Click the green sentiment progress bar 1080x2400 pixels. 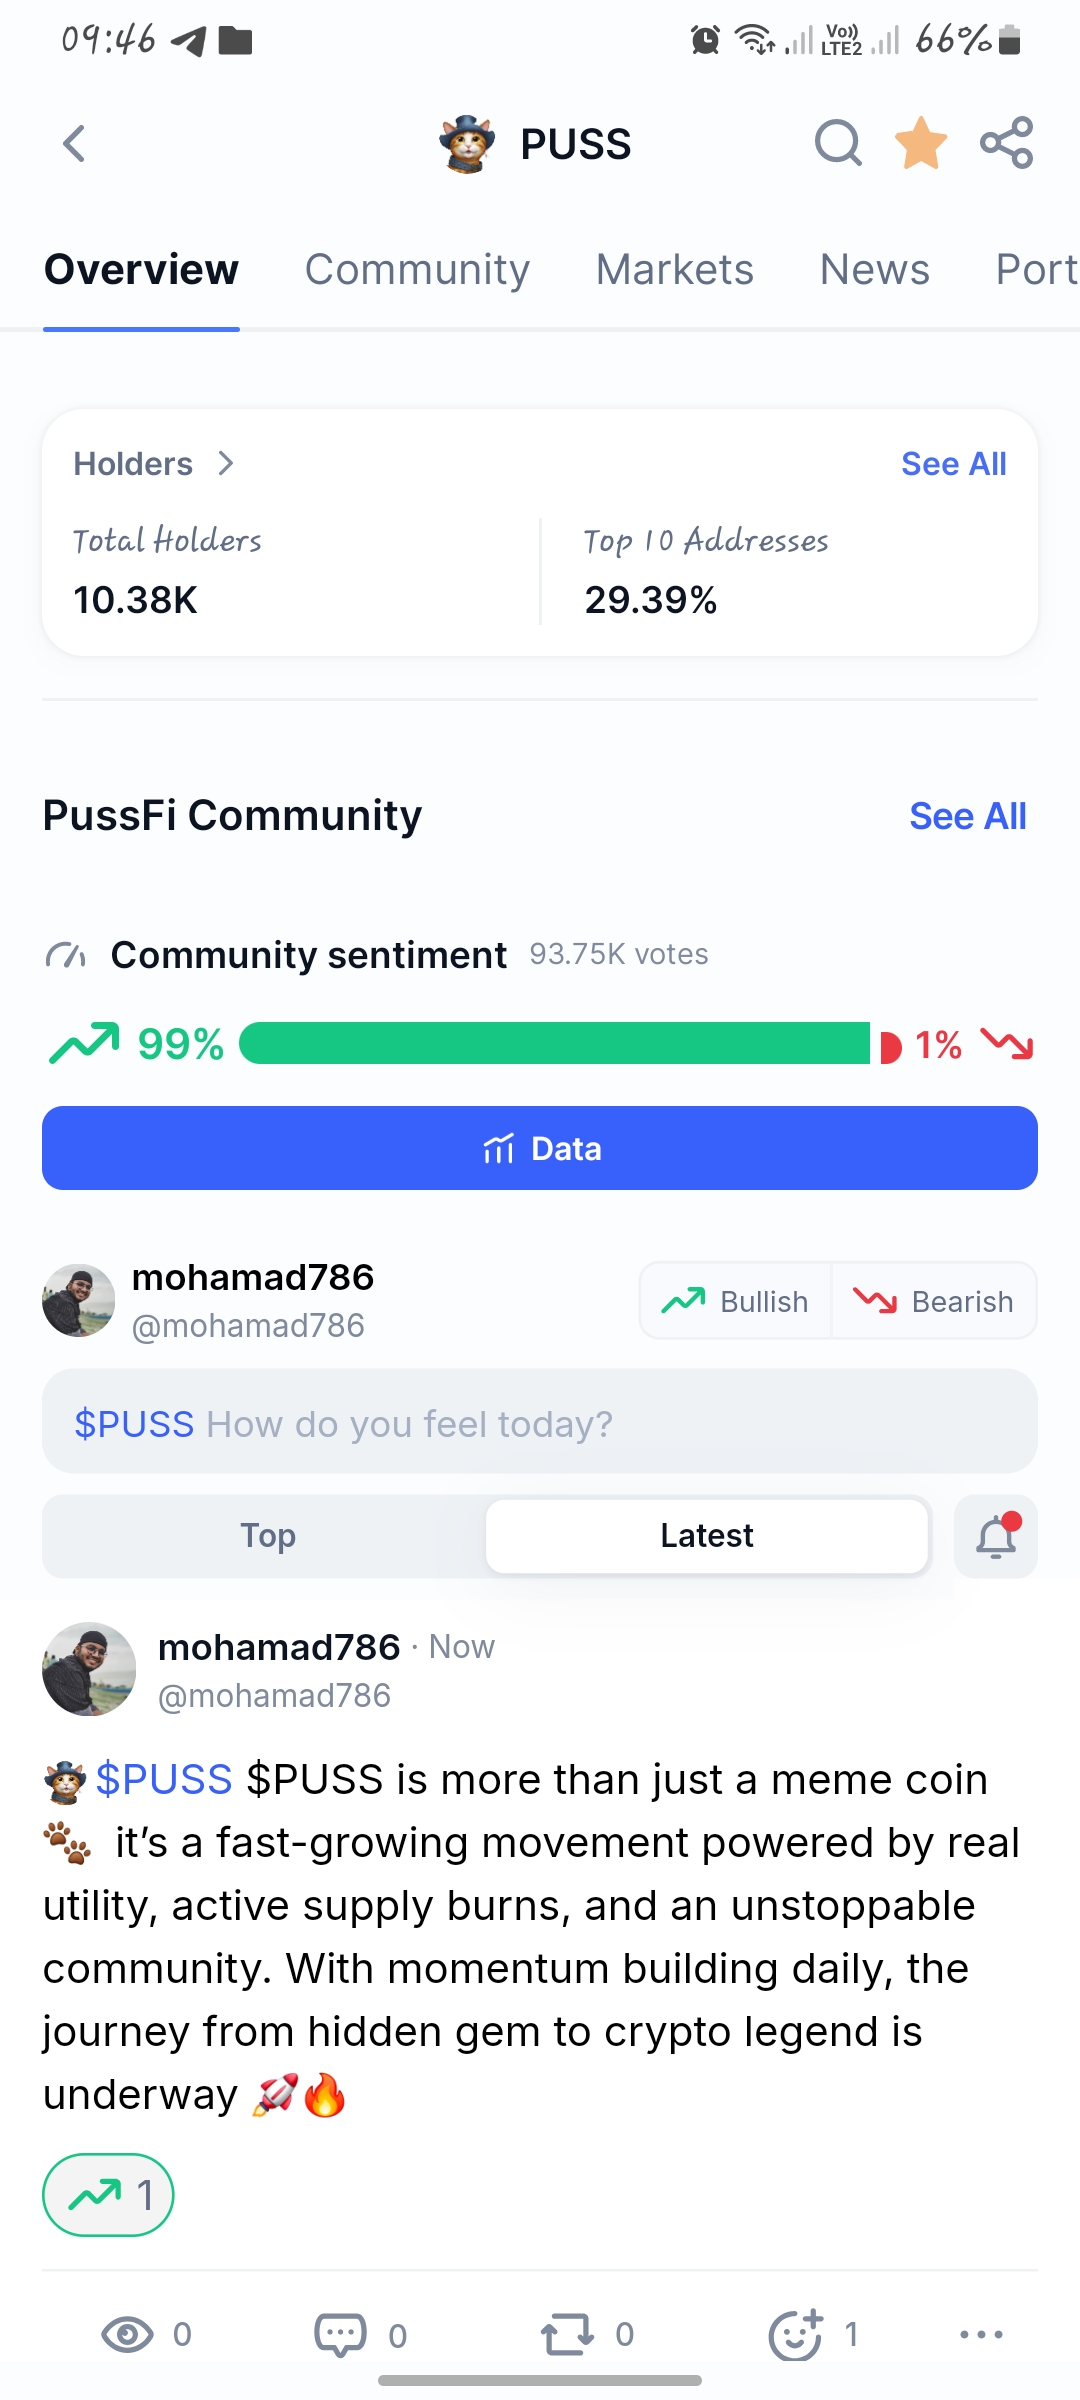tap(555, 1044)
